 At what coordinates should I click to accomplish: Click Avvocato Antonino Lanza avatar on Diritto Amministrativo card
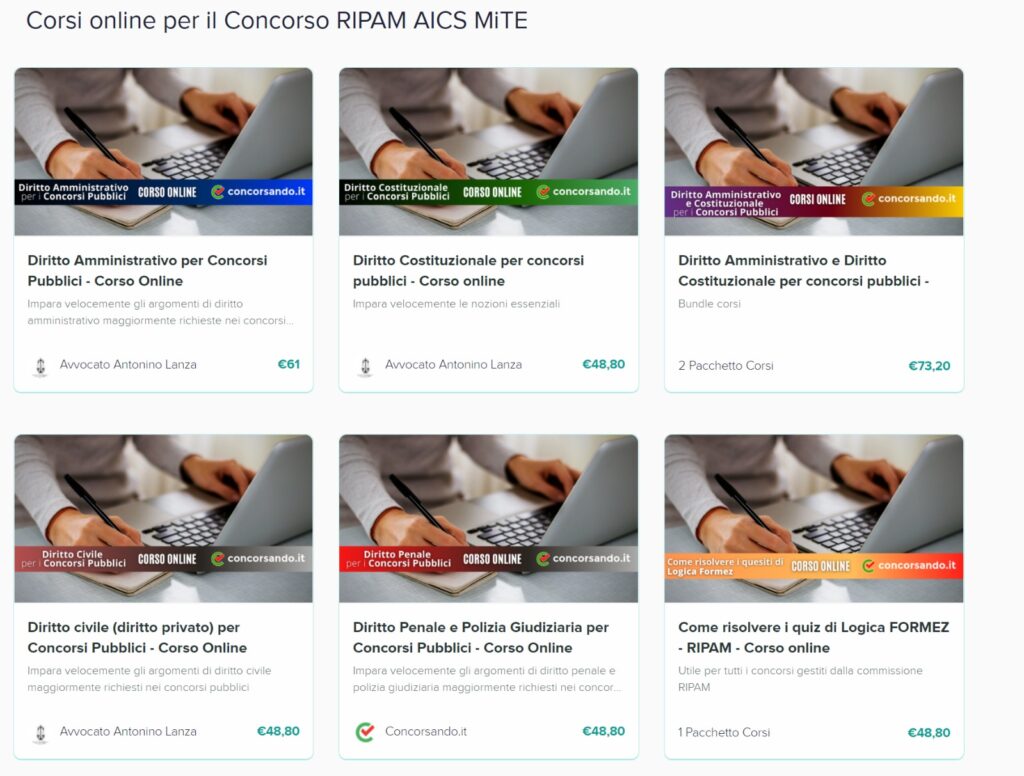tap(40, 366)
